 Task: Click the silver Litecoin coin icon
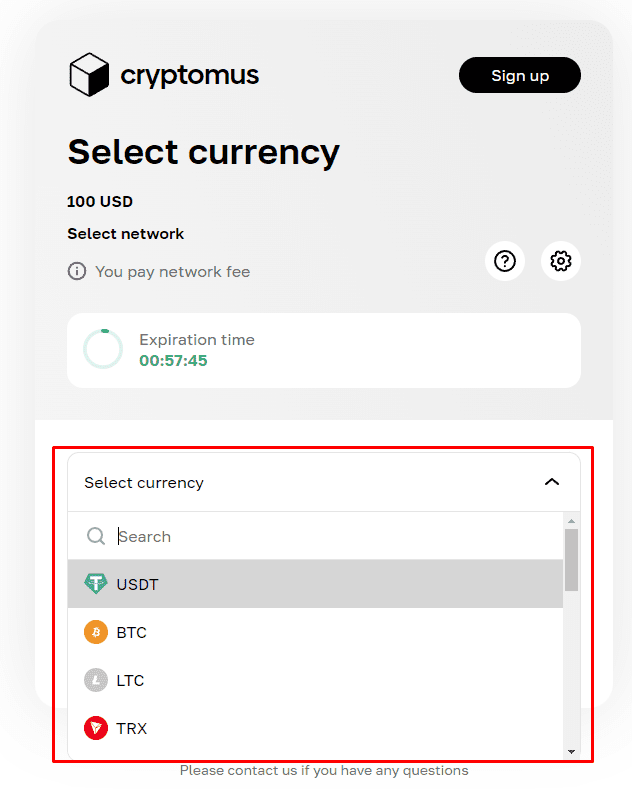click(x=96, y=680)
